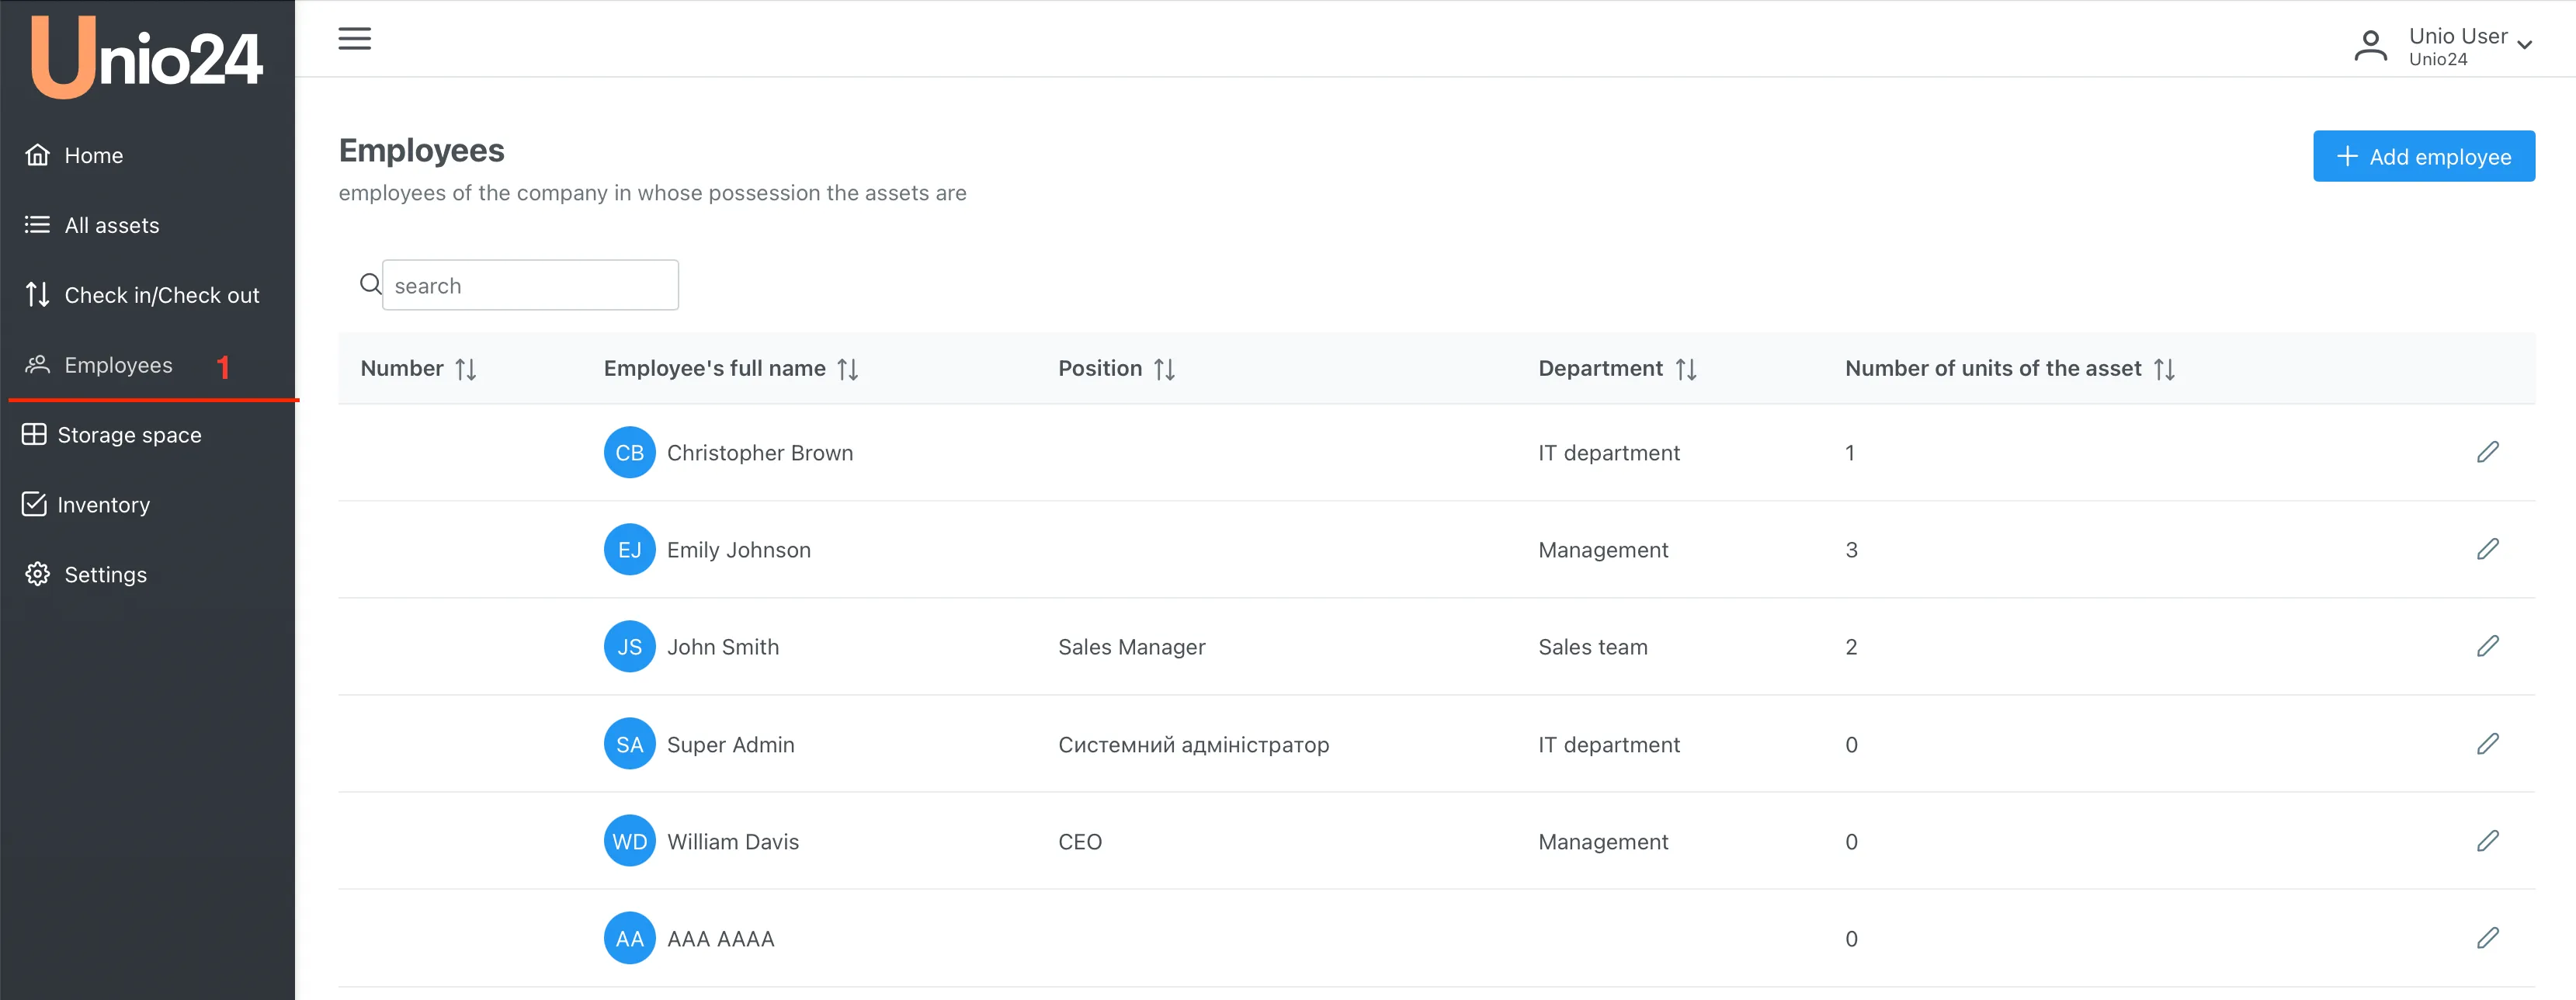Toggle sorting on Position column
This screenshot has width=2576, height=1000.
pyautogui.click(x=1164, y=369)
